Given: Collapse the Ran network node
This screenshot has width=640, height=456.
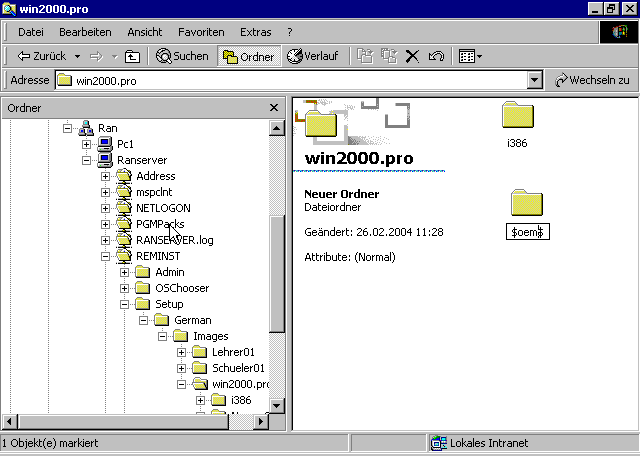Looking at the screenshot, I should tap(67, 128).
